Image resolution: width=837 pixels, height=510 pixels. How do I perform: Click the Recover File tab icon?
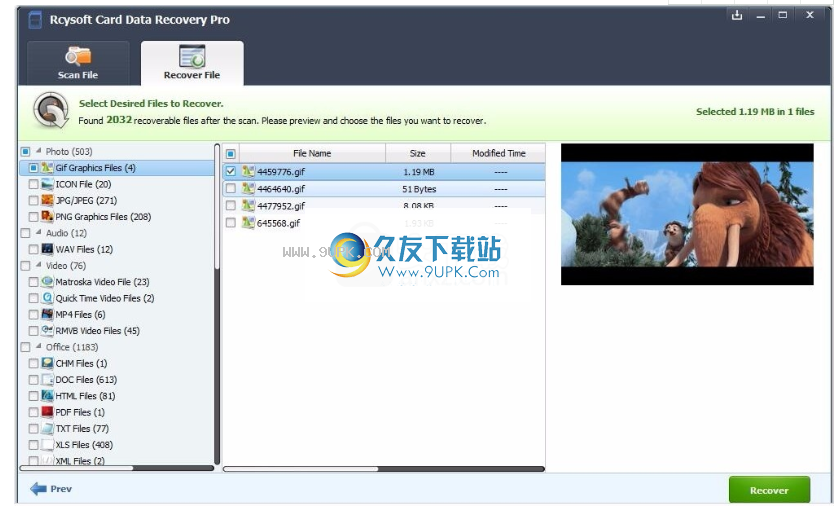[x=192, y=57]
